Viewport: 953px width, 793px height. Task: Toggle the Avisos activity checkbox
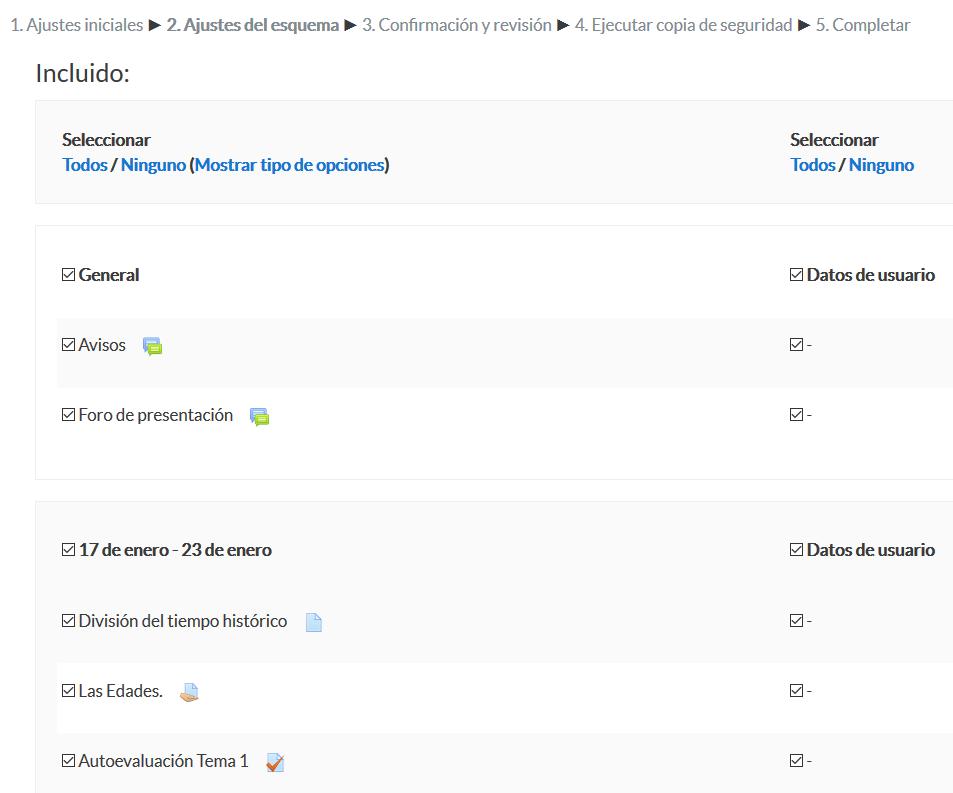(68, 345)
